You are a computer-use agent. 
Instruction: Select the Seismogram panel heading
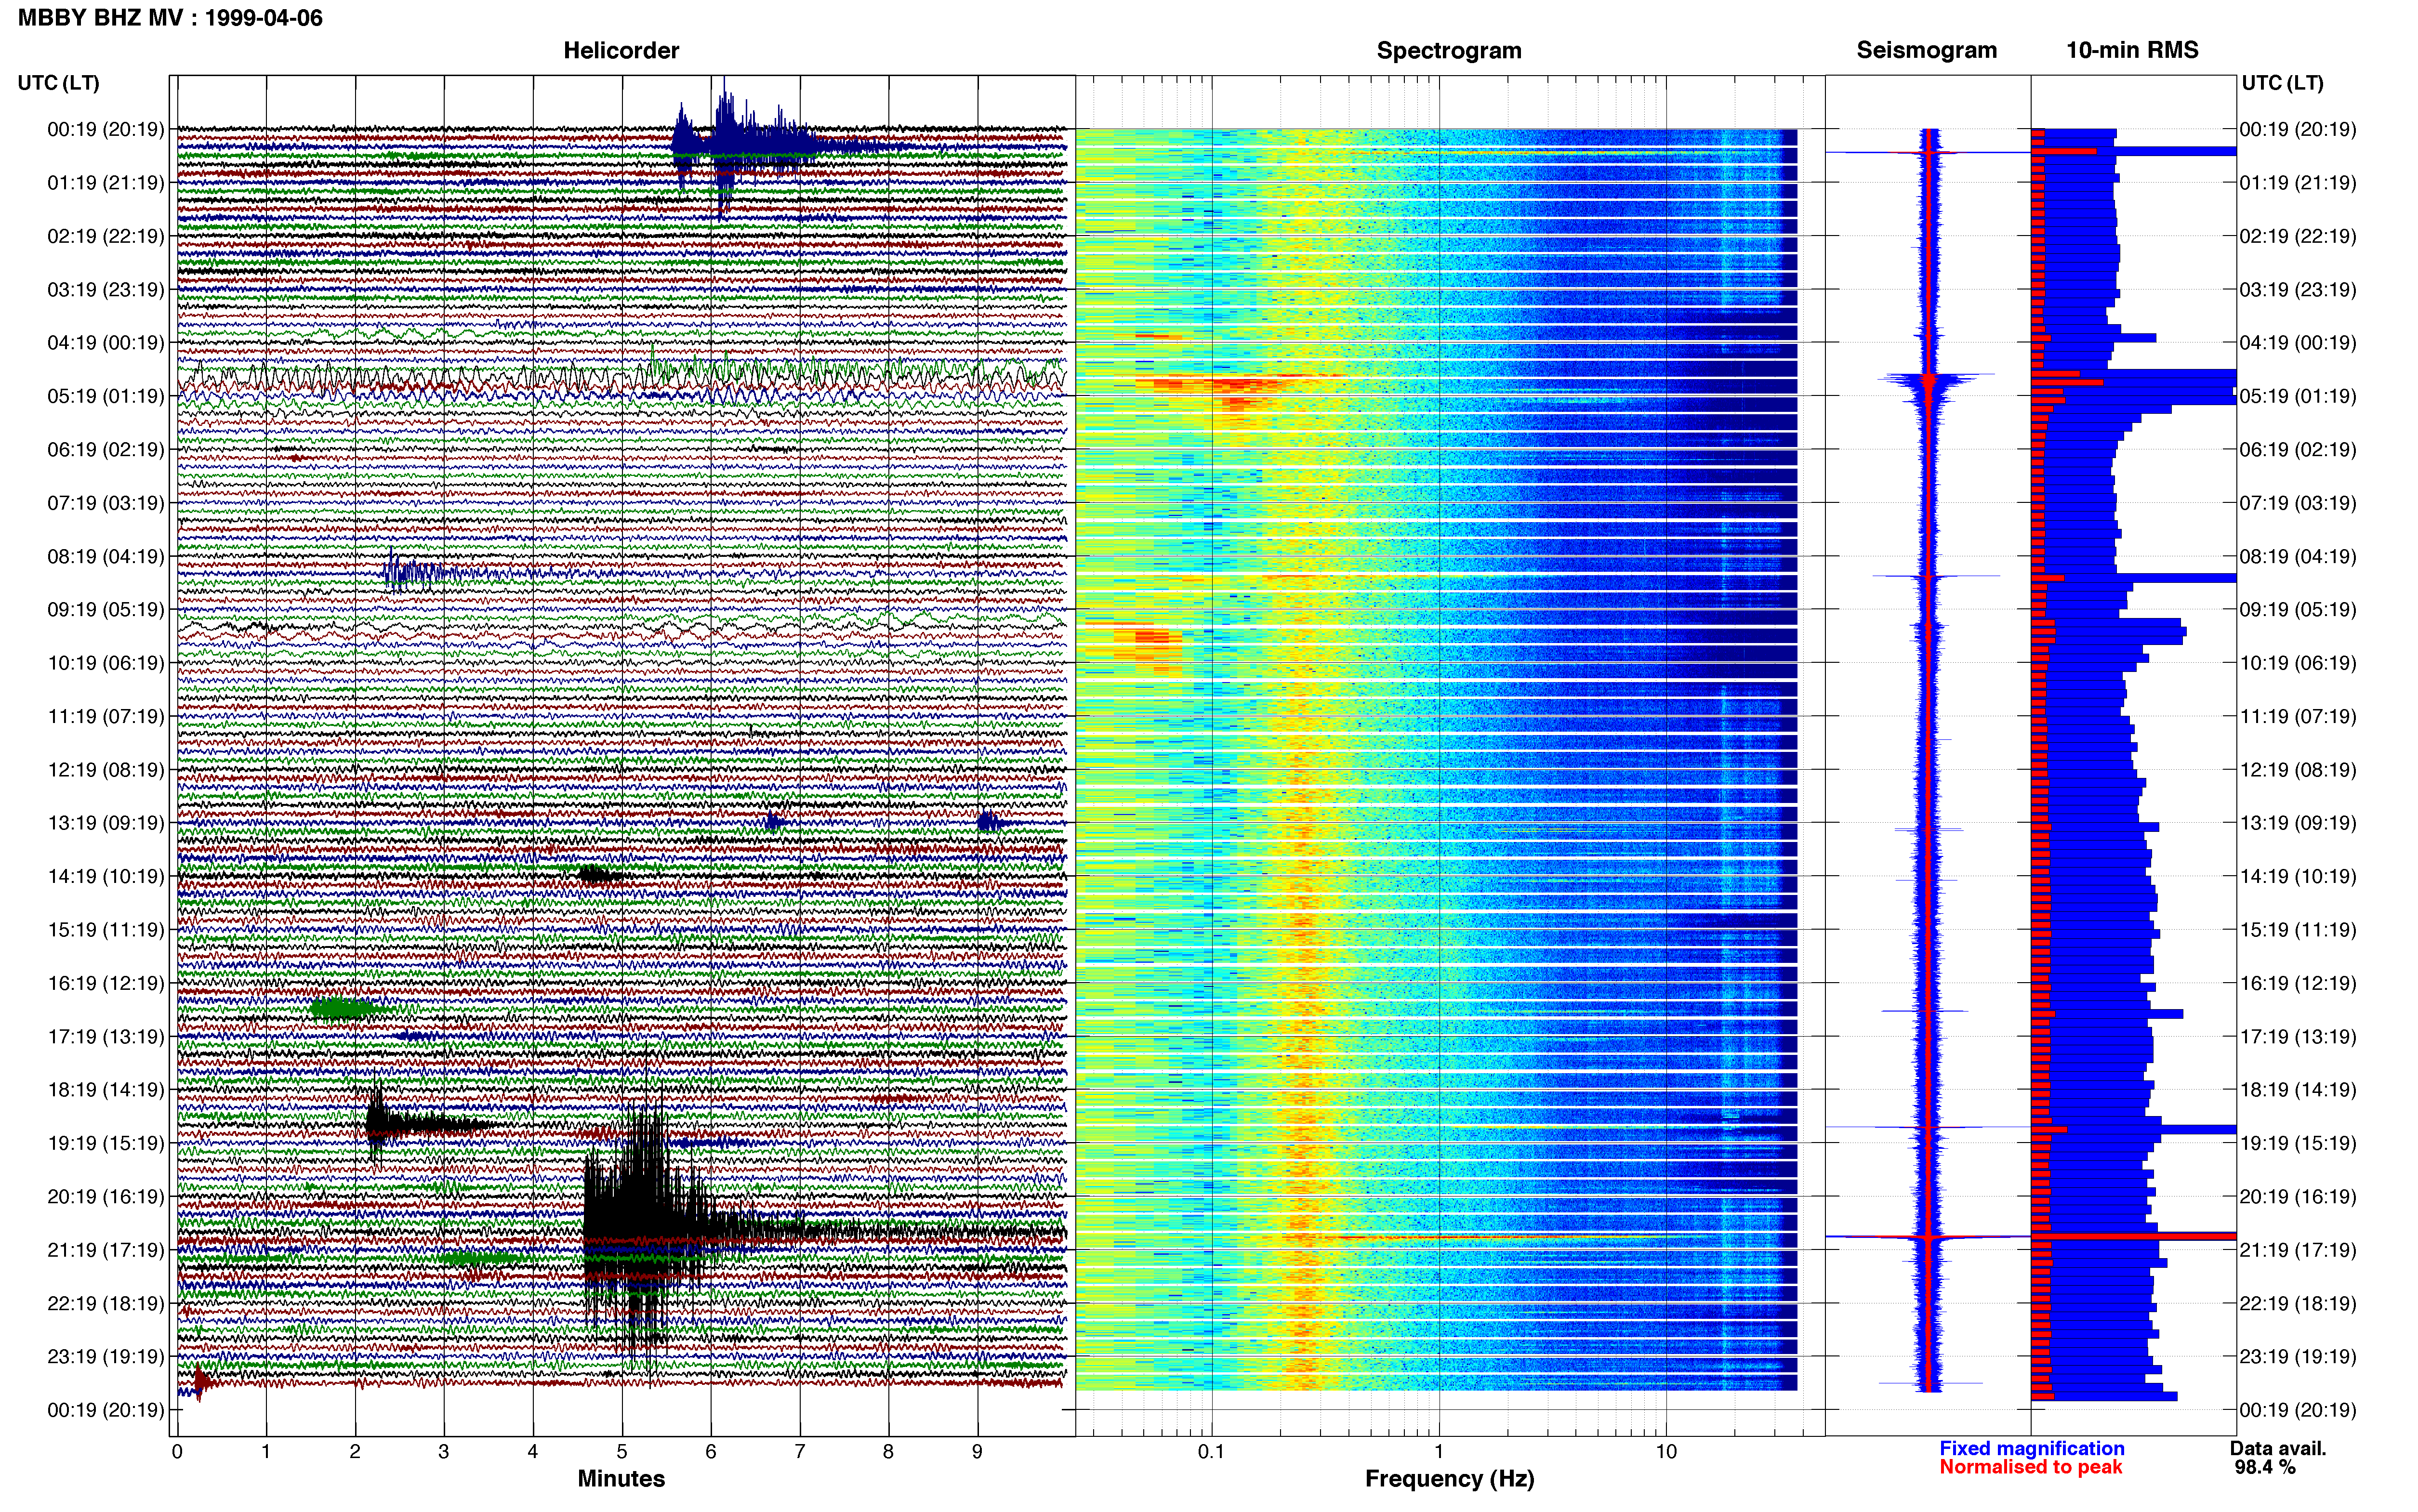point(1926,50)
